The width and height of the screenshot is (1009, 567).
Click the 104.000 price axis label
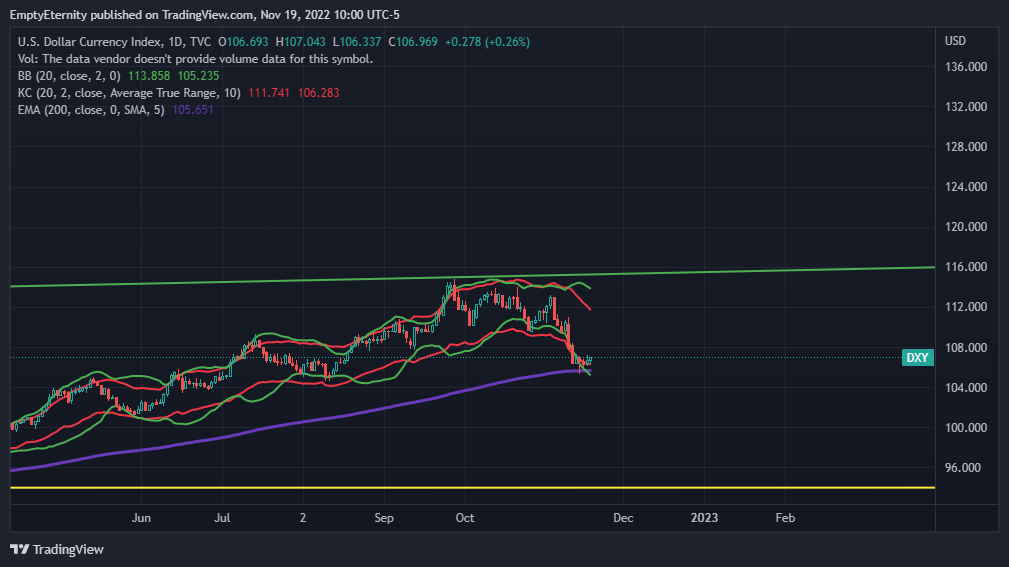(965, 387)
